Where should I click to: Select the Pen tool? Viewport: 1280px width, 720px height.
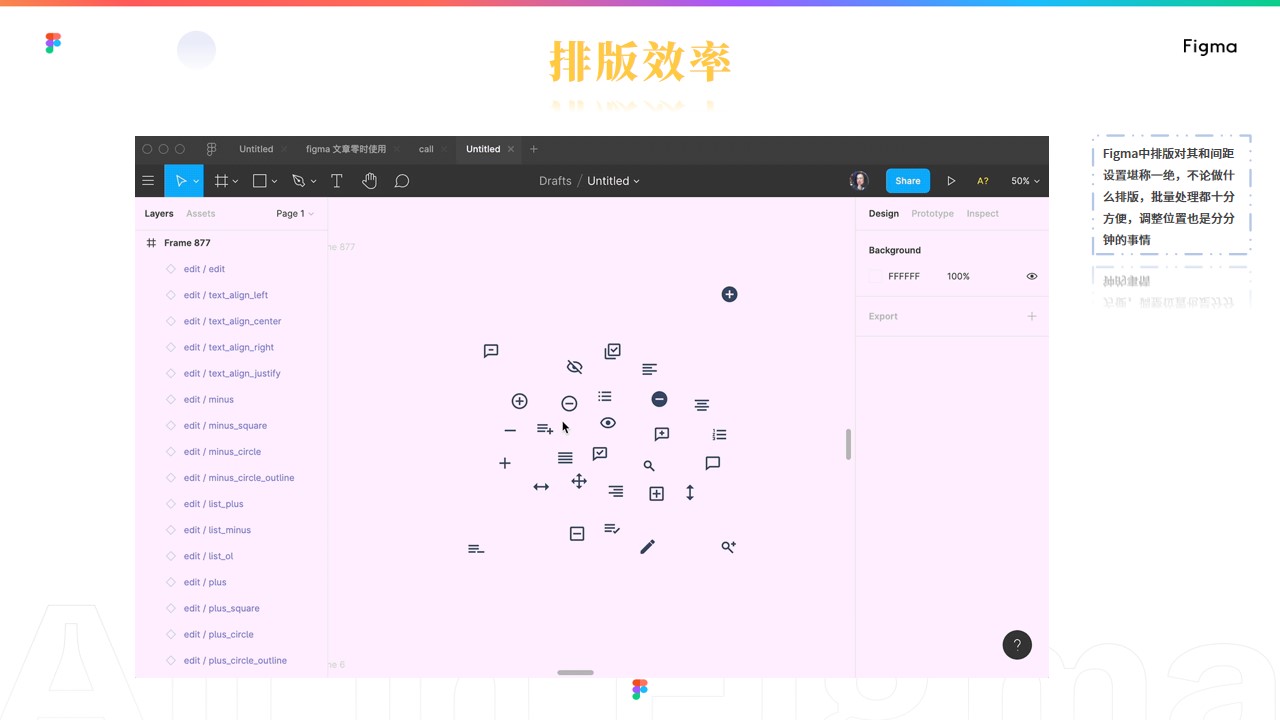[298, 181]
